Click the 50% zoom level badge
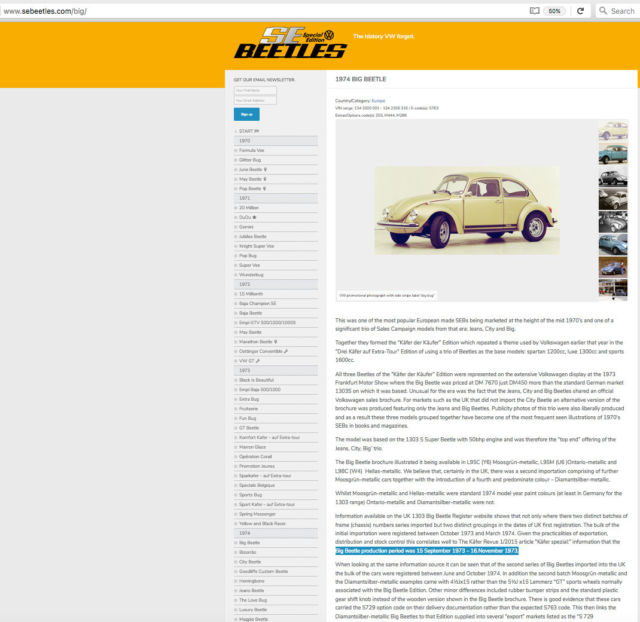The height and width of the screenshot is (622, 640). click(552, 10)
